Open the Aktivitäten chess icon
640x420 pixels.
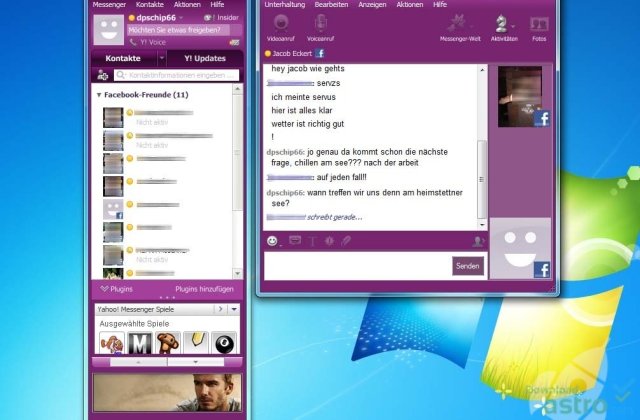[x=501, y=24]
